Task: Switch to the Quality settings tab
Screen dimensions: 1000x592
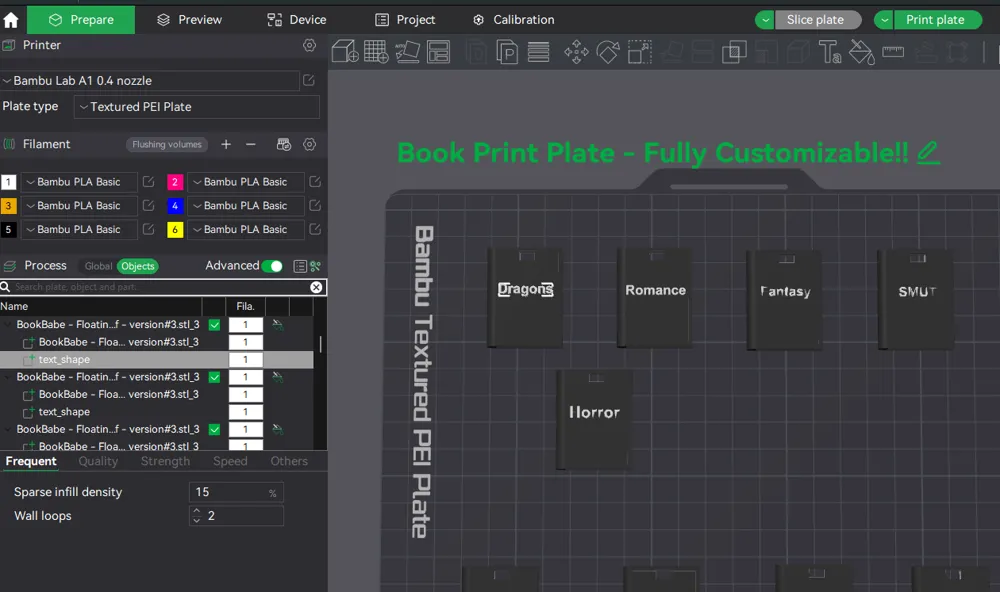Action: point(98,461)
